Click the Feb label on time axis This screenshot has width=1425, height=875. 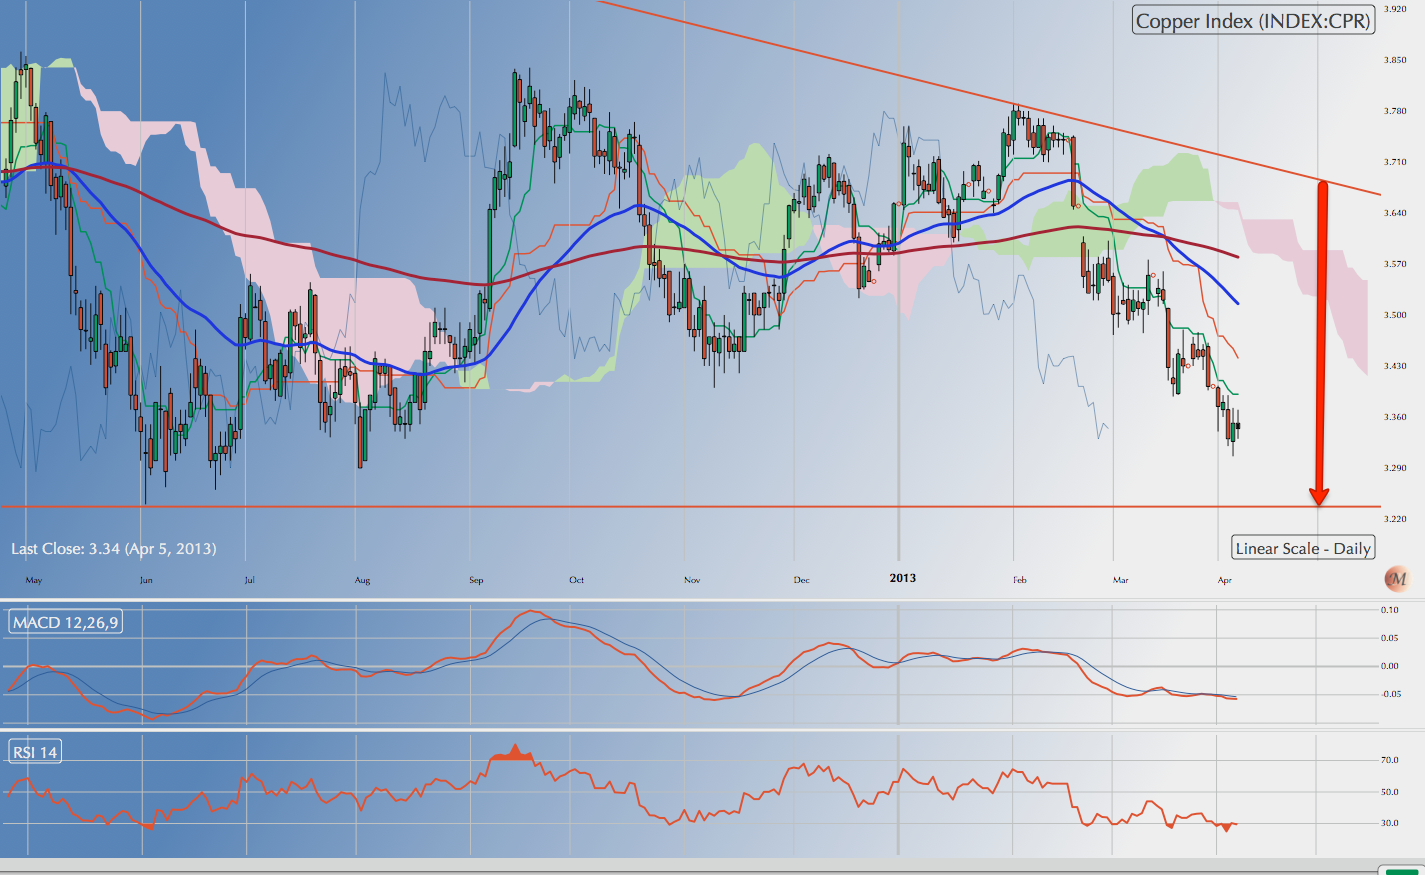click(x=1019, y=580)
